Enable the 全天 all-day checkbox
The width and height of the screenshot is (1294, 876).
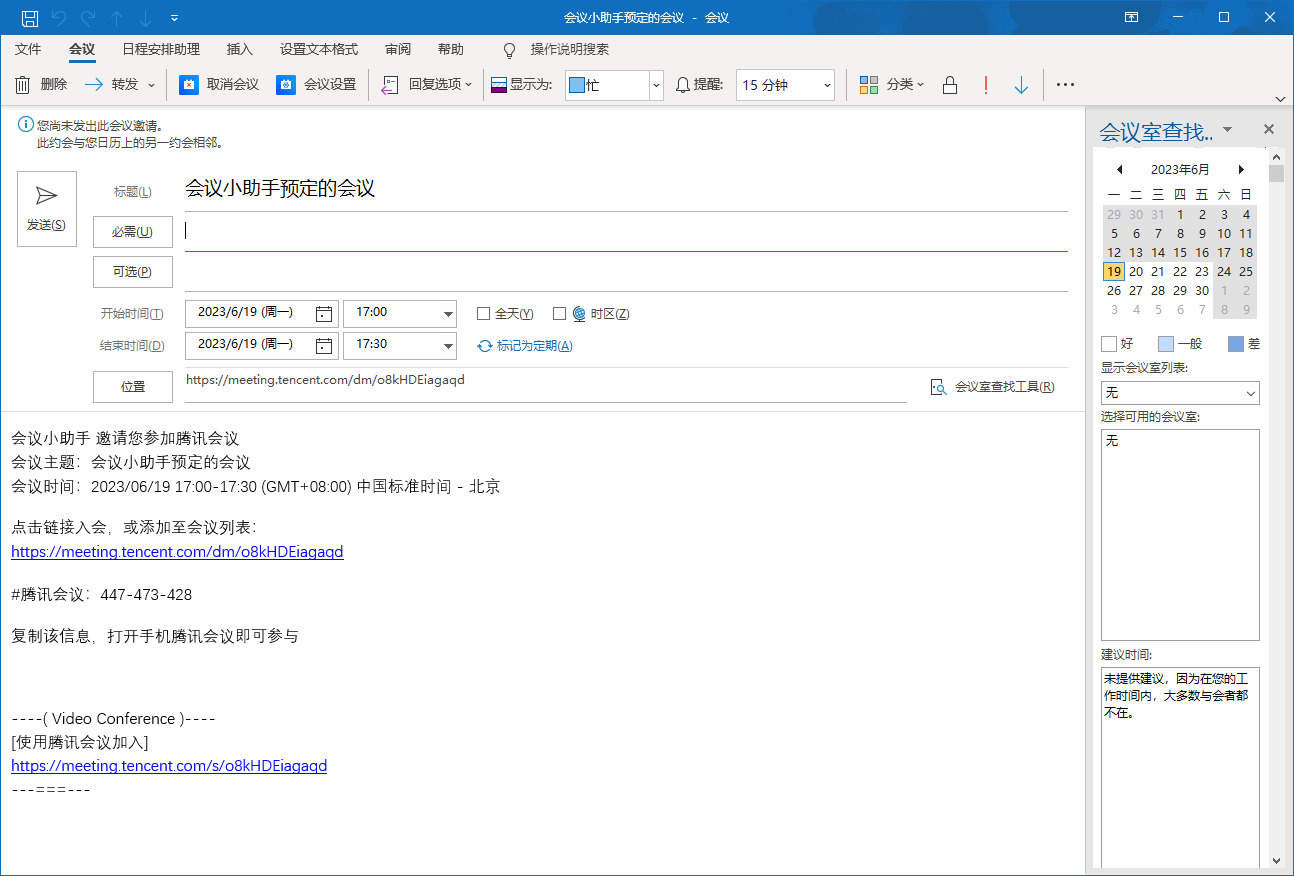pyautogui.click(x=483, y=313)
